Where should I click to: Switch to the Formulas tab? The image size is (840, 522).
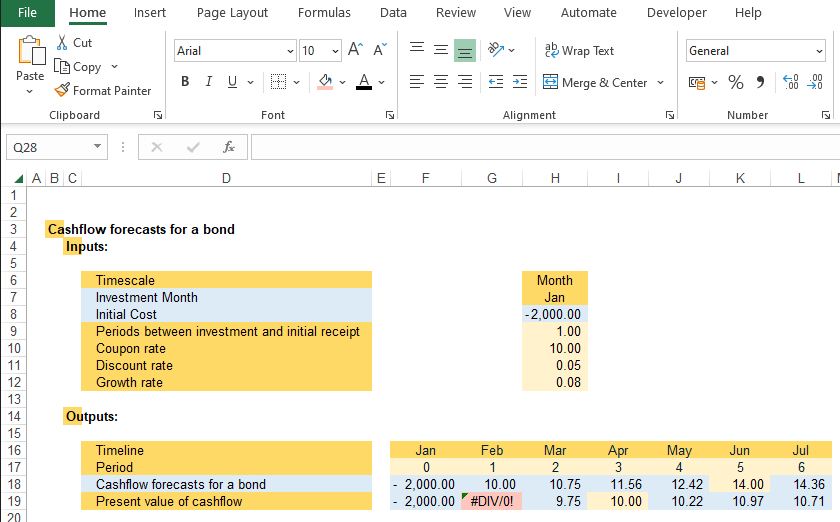[x=324, y=13]
